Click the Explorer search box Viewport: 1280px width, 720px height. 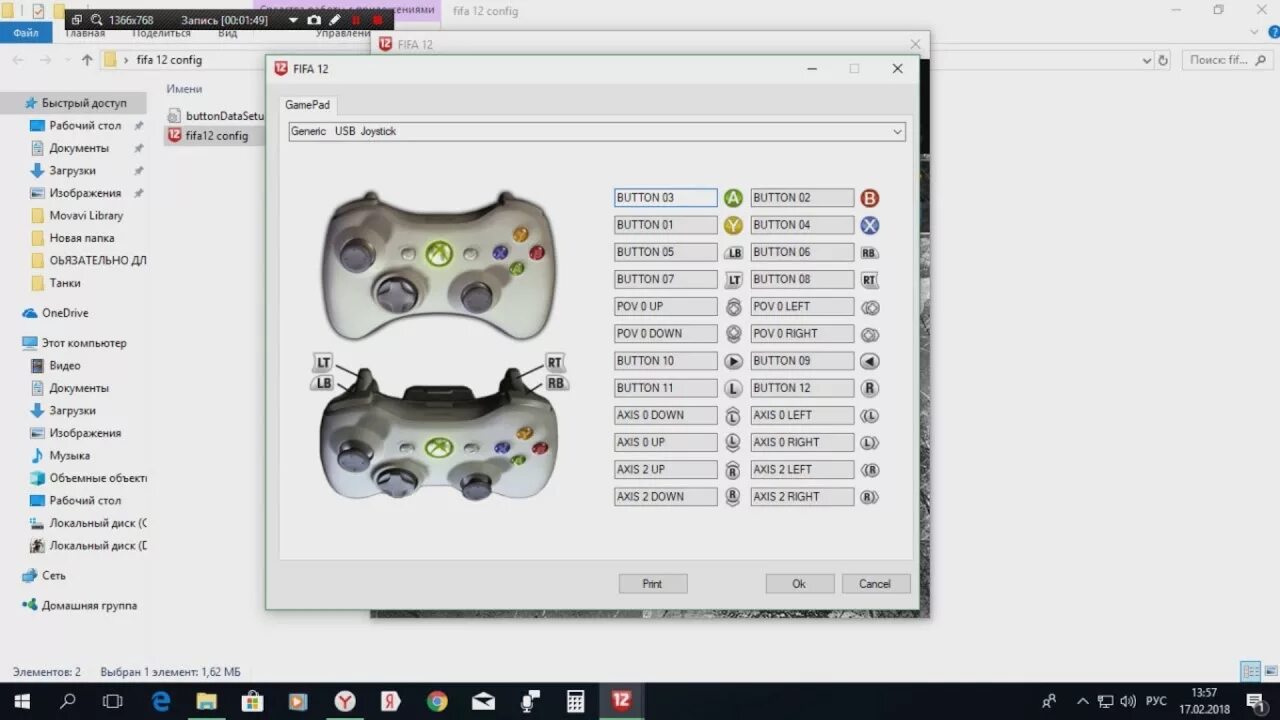click(x=1226, y=60)
